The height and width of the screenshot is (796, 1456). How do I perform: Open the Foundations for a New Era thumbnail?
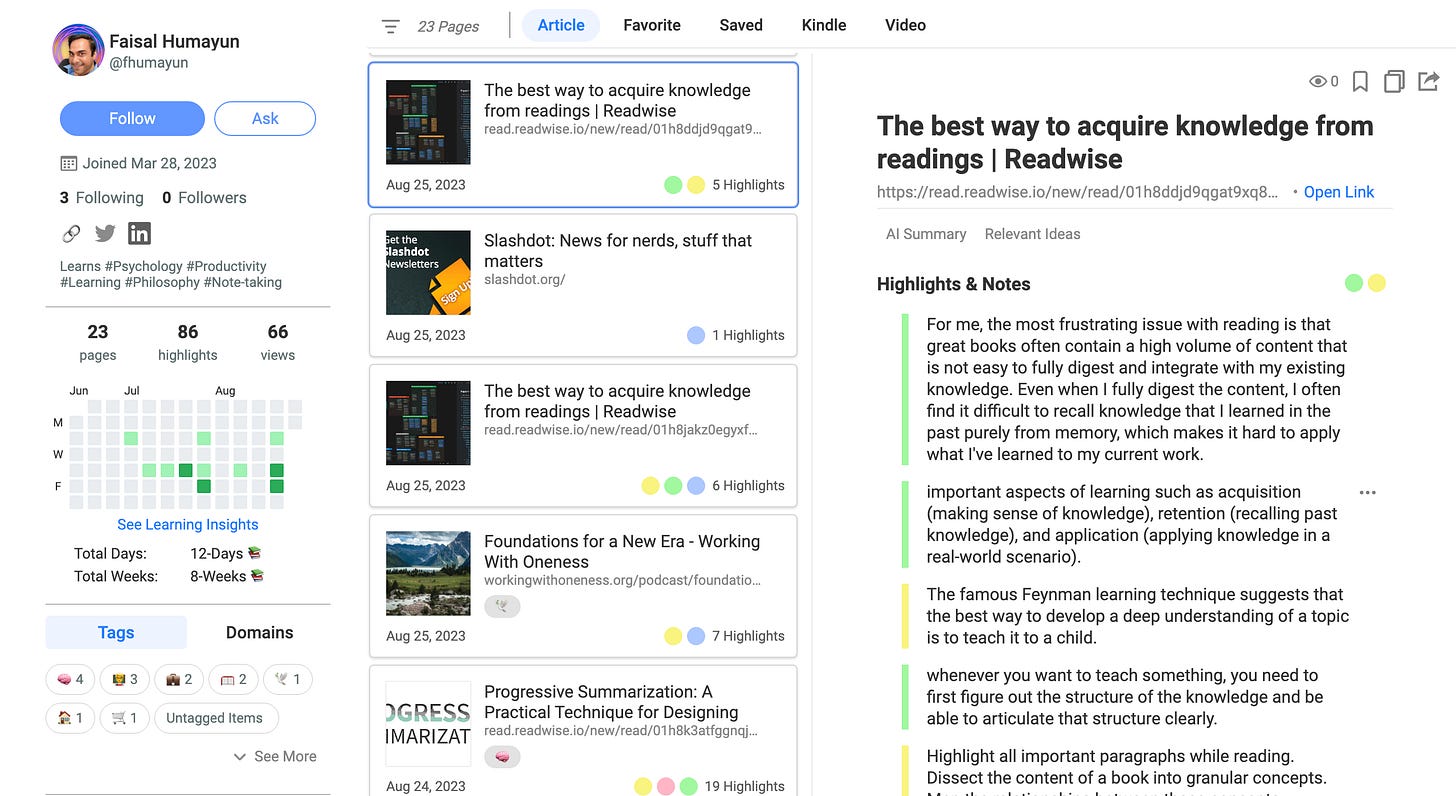(x=428, y=573)
